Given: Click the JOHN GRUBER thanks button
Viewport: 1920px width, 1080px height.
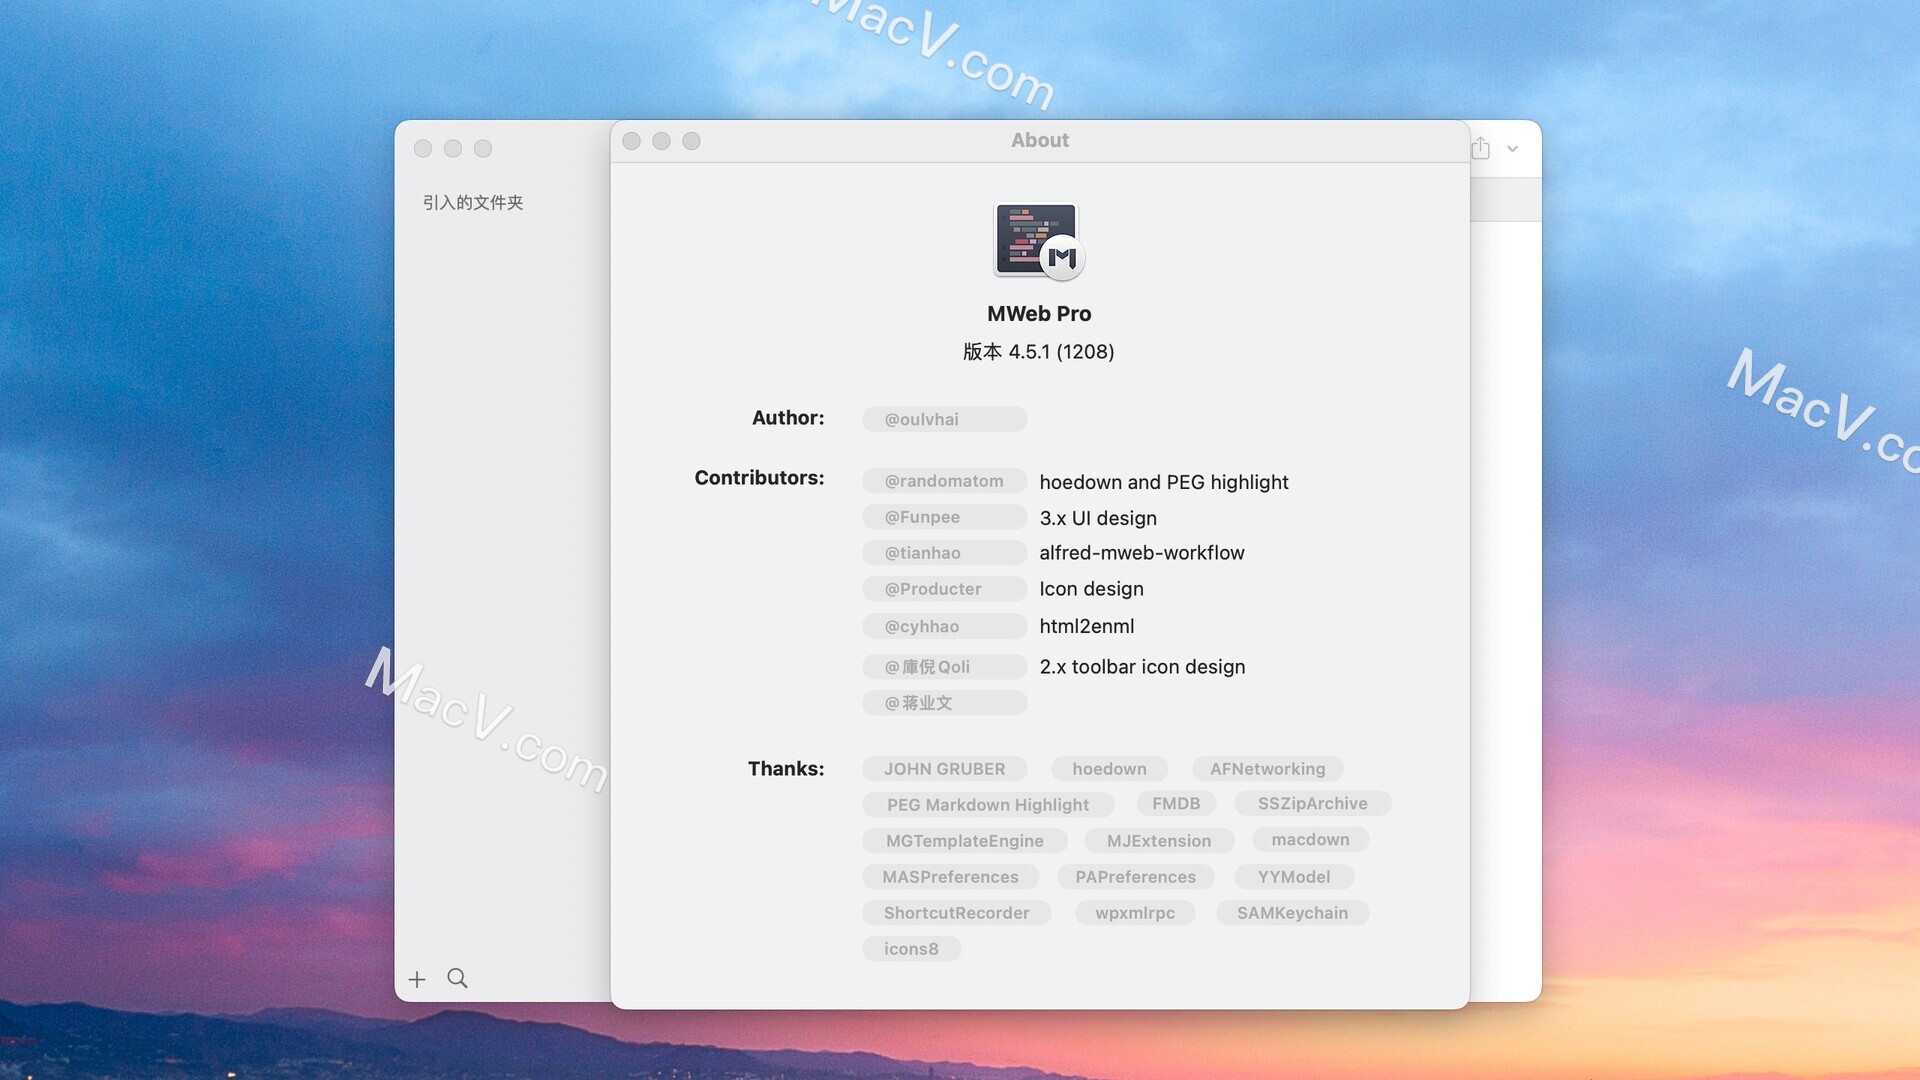Looking at the screenshot, I should [945, 769].
